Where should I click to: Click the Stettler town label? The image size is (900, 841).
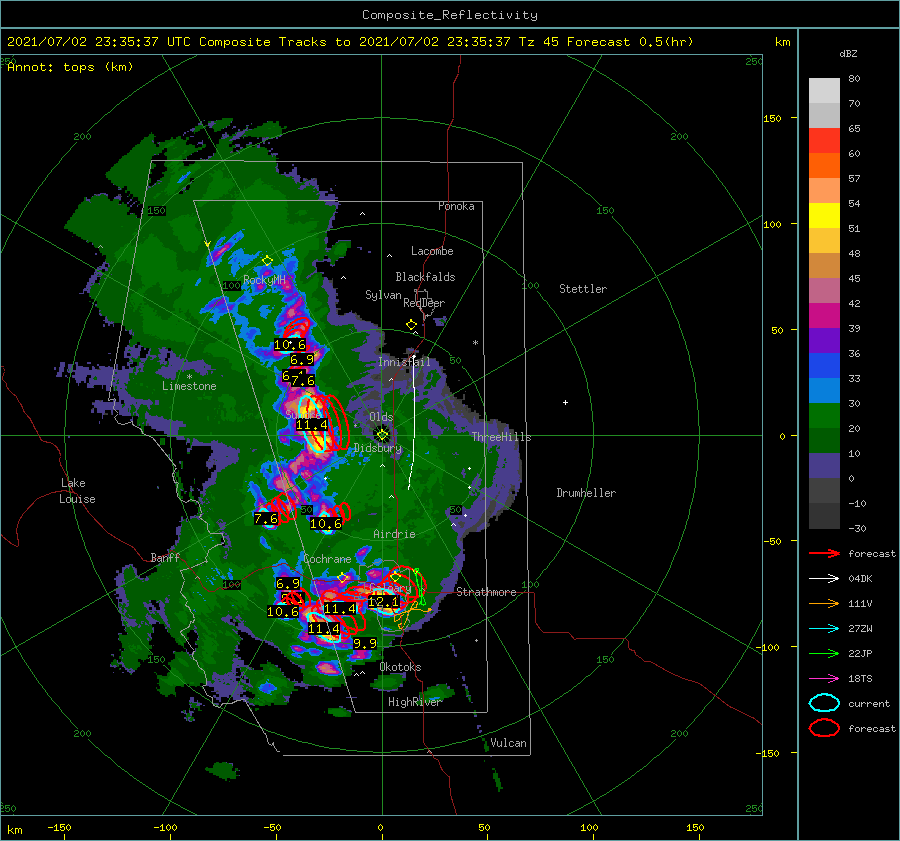[583, 289]
